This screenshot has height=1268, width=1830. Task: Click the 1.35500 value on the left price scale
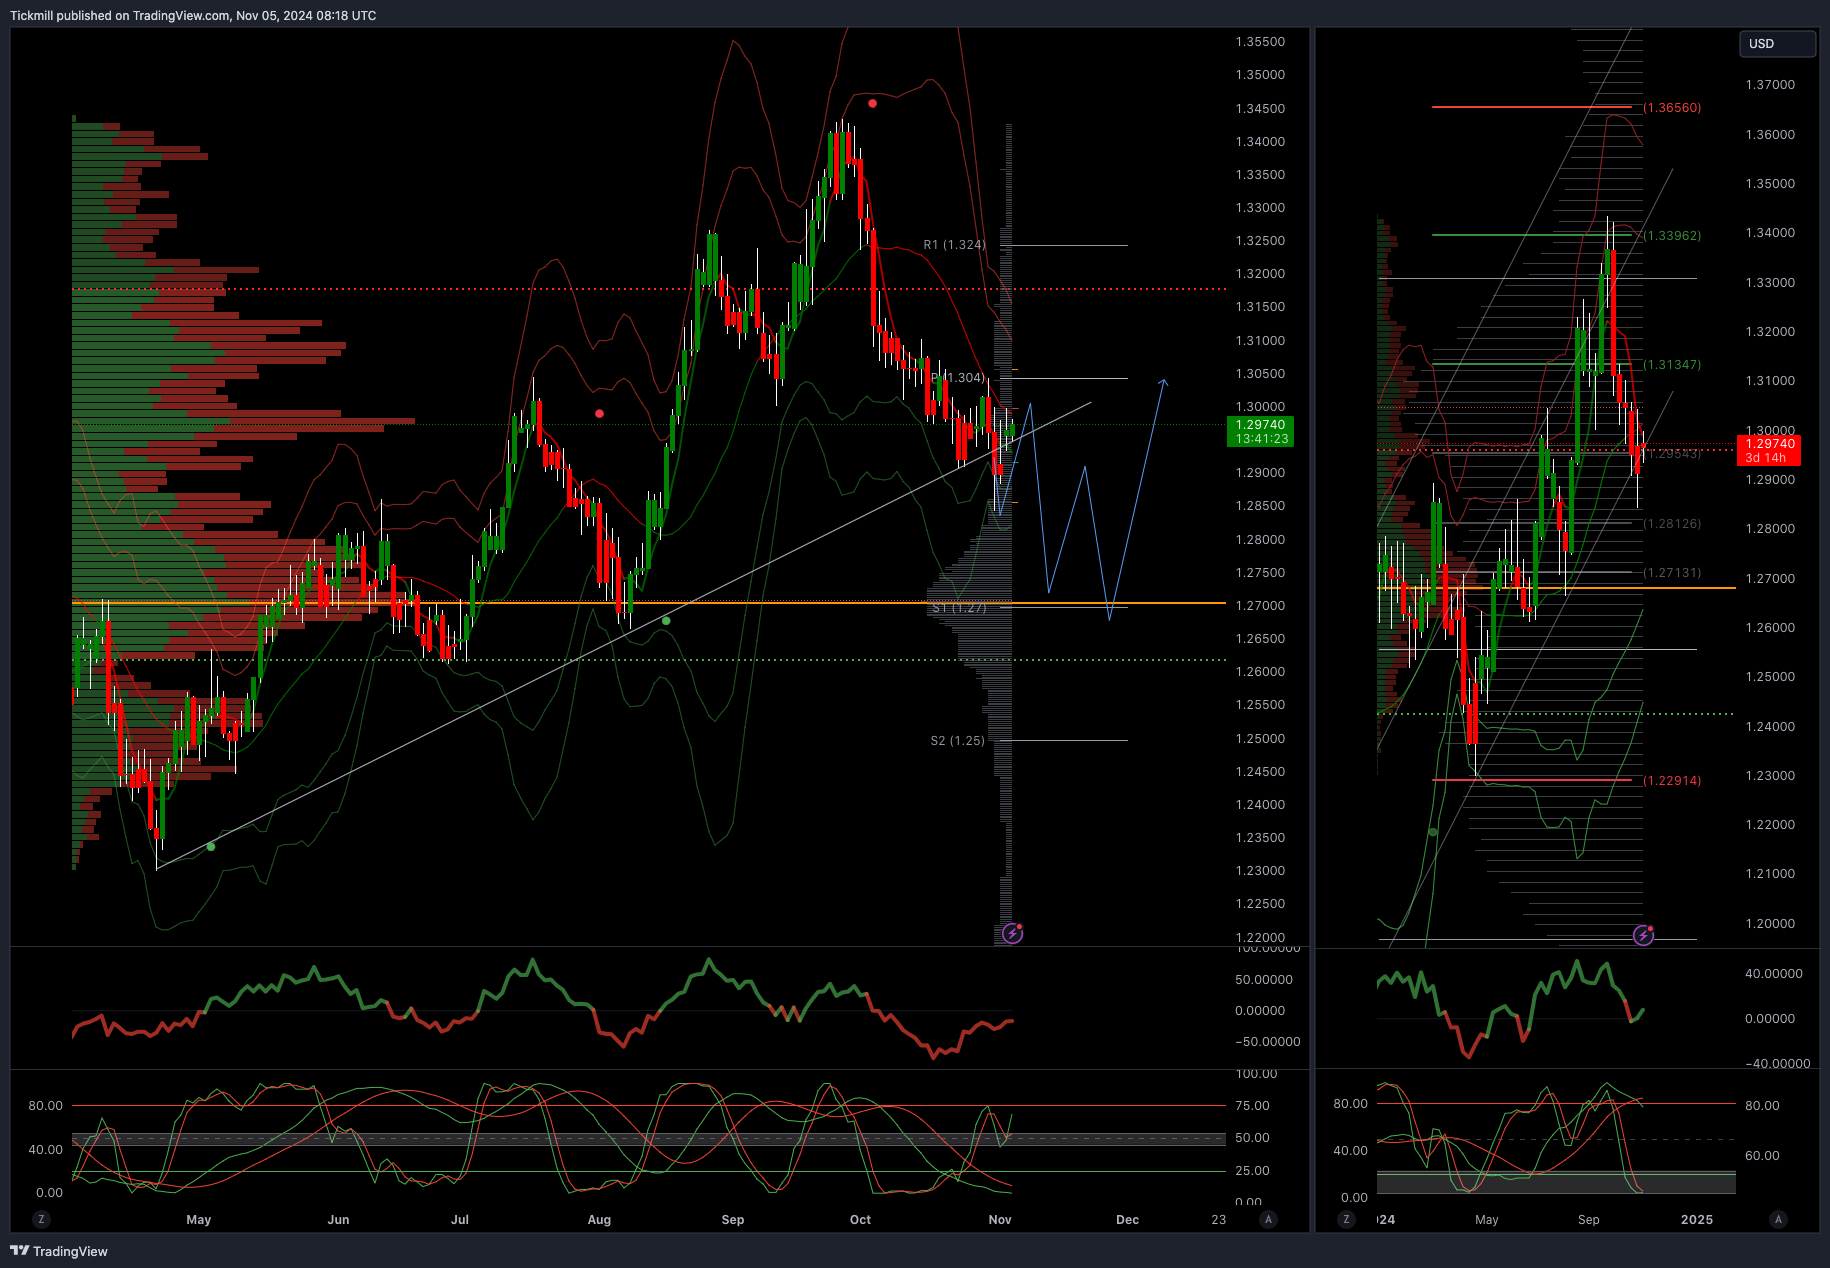tap(1260, 42)
